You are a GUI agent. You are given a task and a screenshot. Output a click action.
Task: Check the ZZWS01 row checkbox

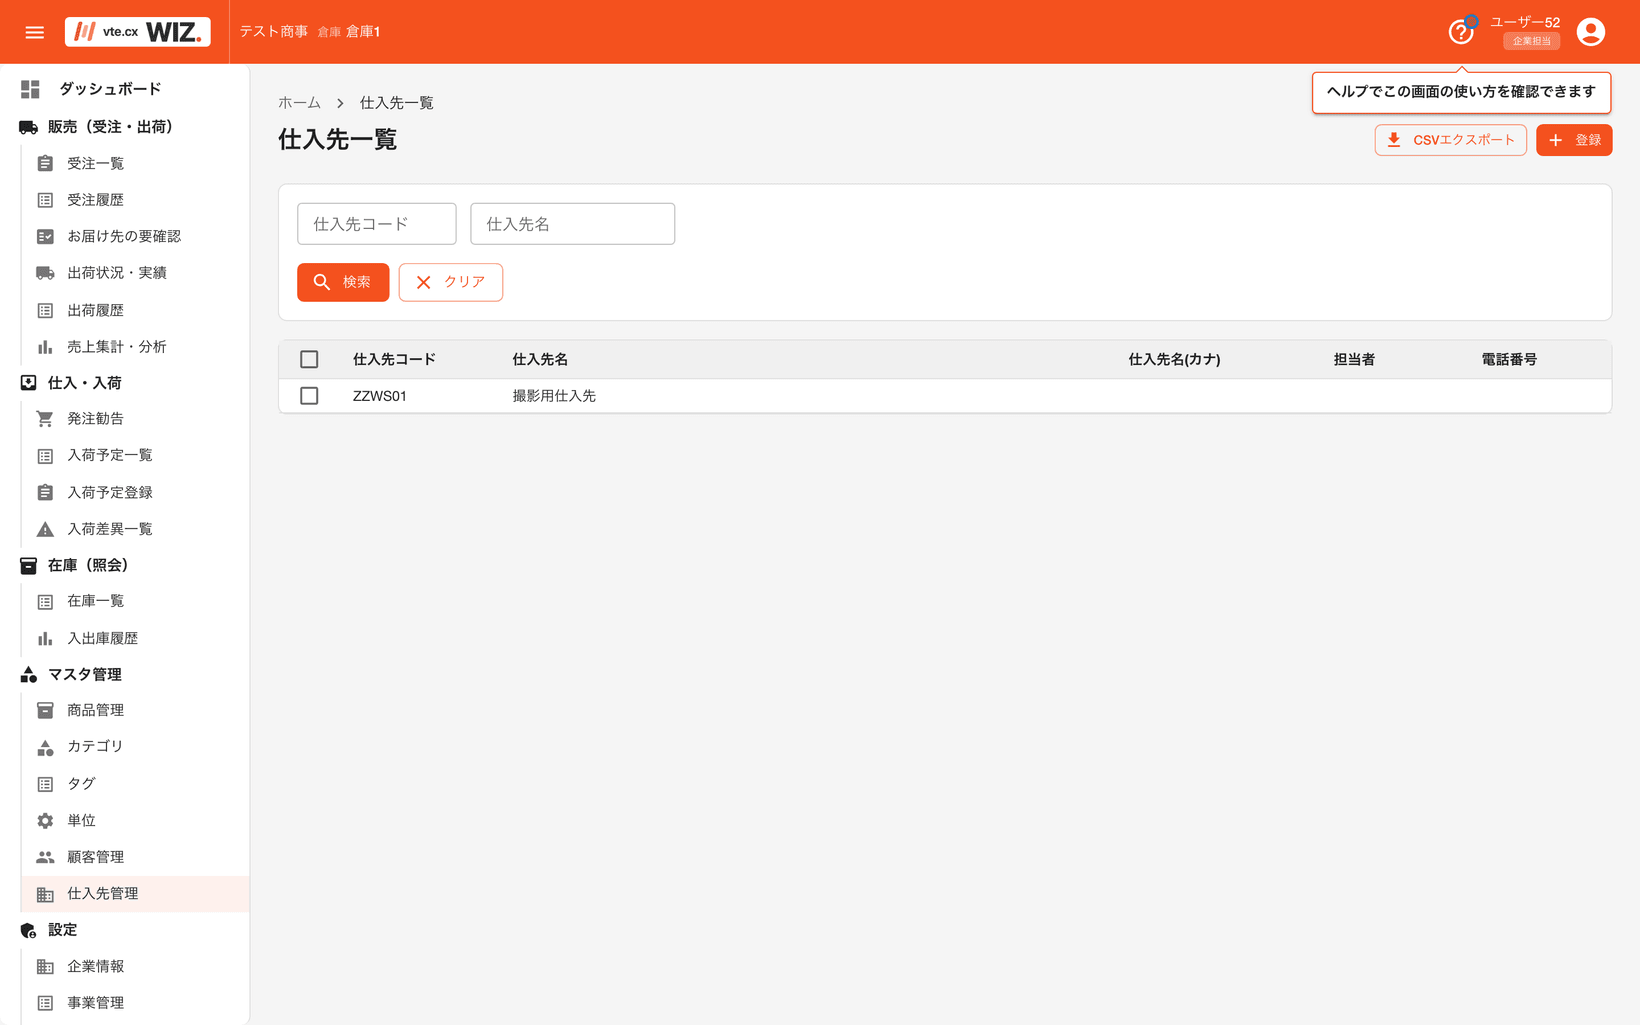pyautogui.click(x=309, y=396)
